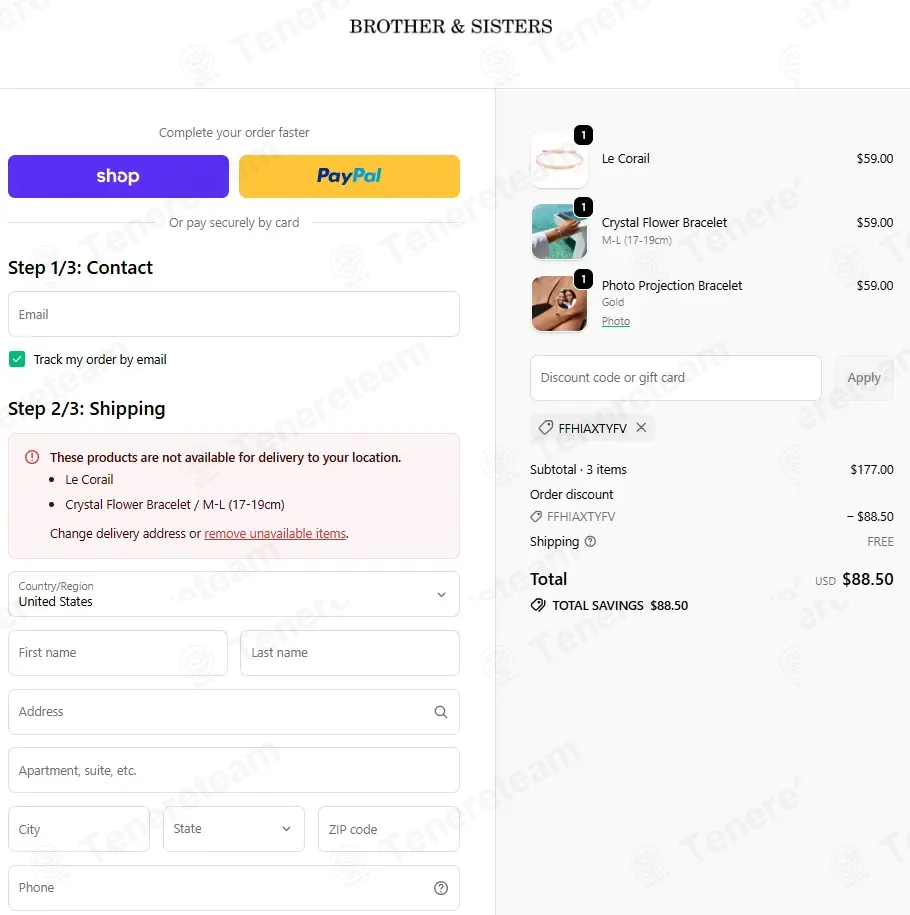This screenshot has width=910, height=915.
Task: Click the applied discount tag icon chip
Action: [546, 428]
